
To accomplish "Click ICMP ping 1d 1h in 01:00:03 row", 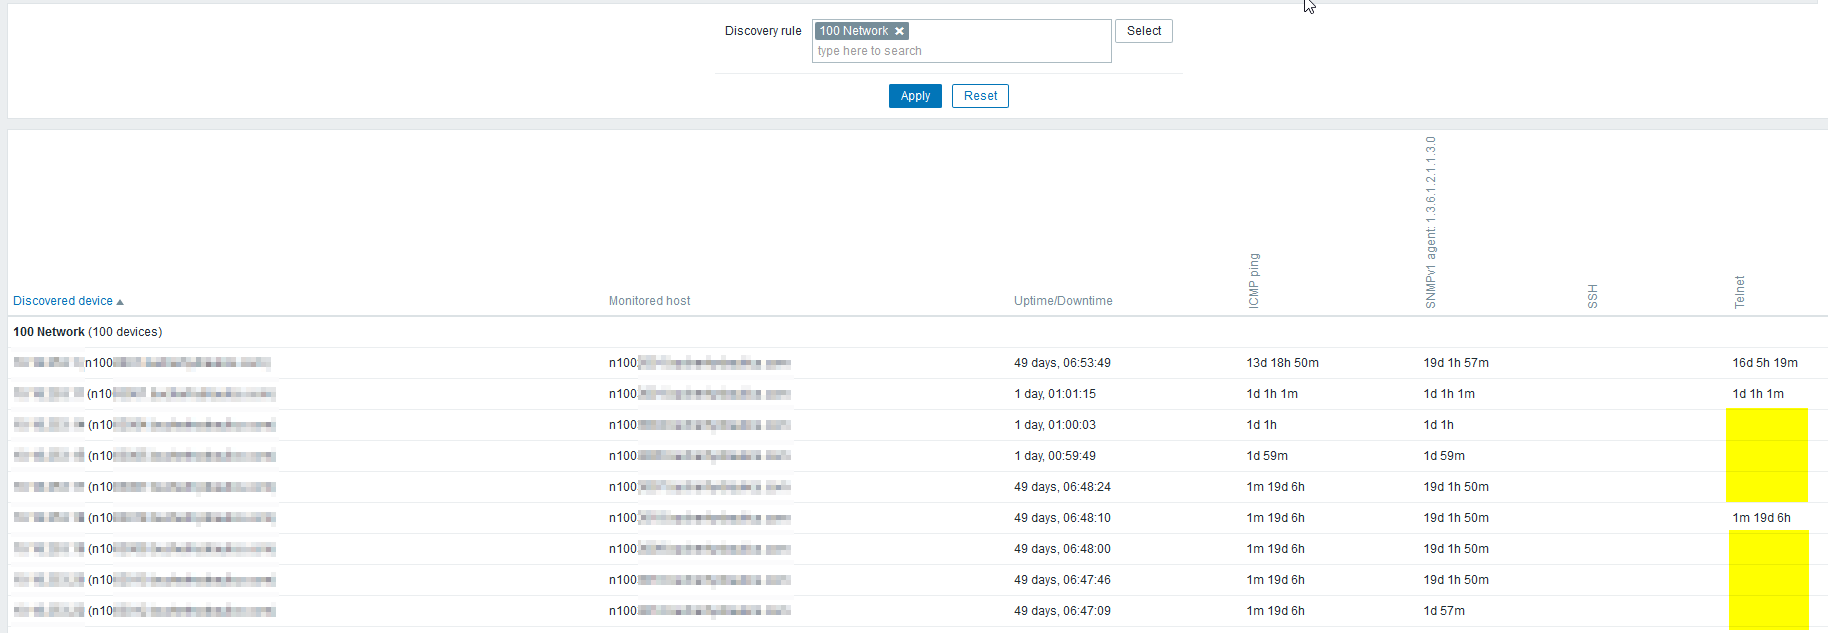I will tap(1261, 425).
